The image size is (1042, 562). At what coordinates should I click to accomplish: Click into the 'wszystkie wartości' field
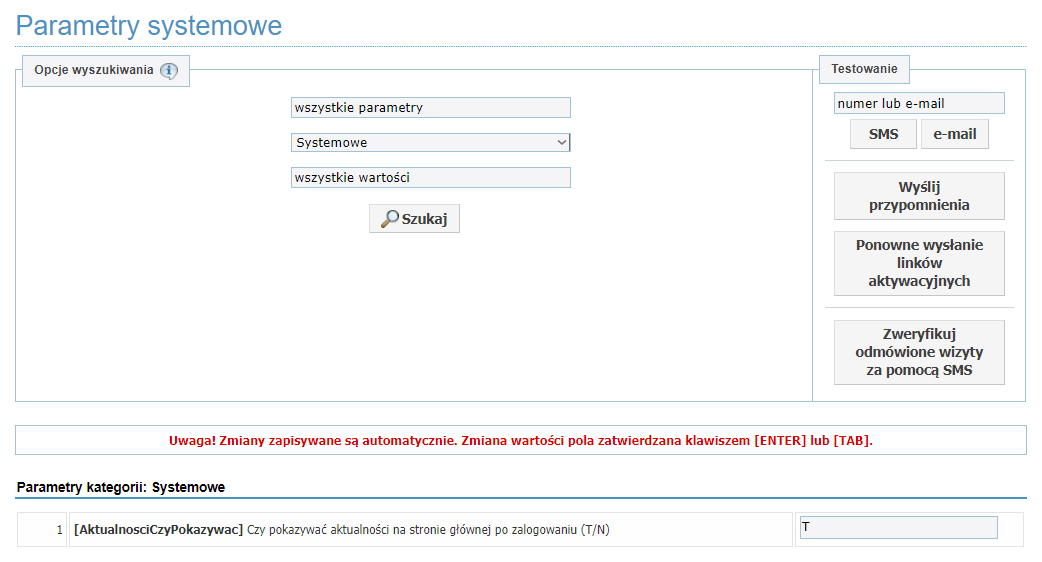point(430,178)
